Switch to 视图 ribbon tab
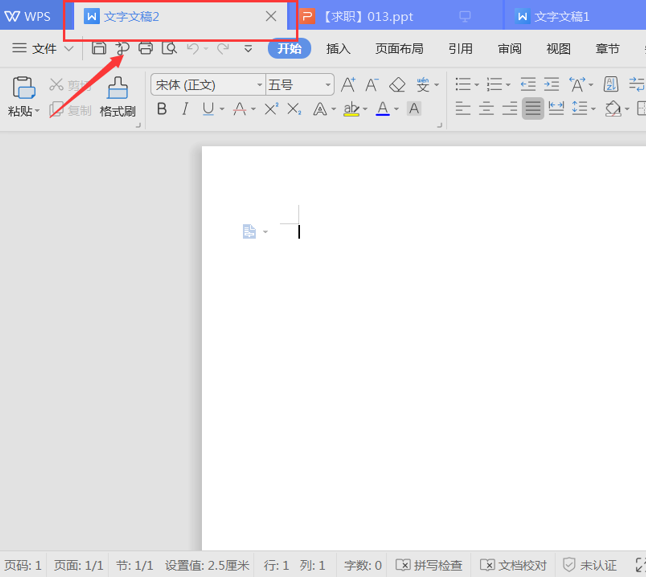The height and width of the screenshot is (577, 646). click(559, 49)
